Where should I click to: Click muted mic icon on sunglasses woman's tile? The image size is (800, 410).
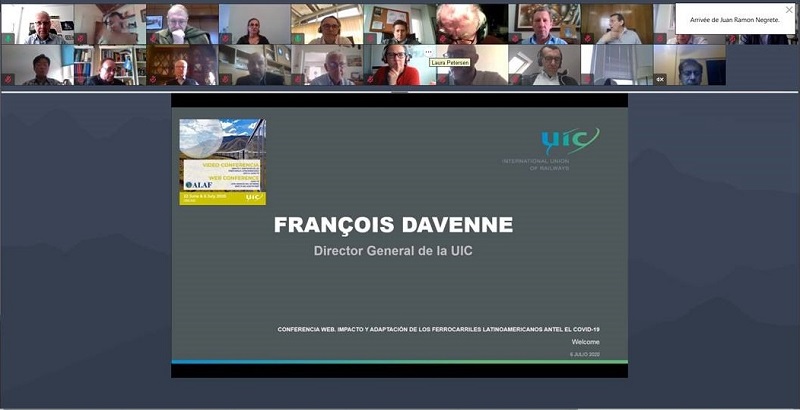coord(226,39)
